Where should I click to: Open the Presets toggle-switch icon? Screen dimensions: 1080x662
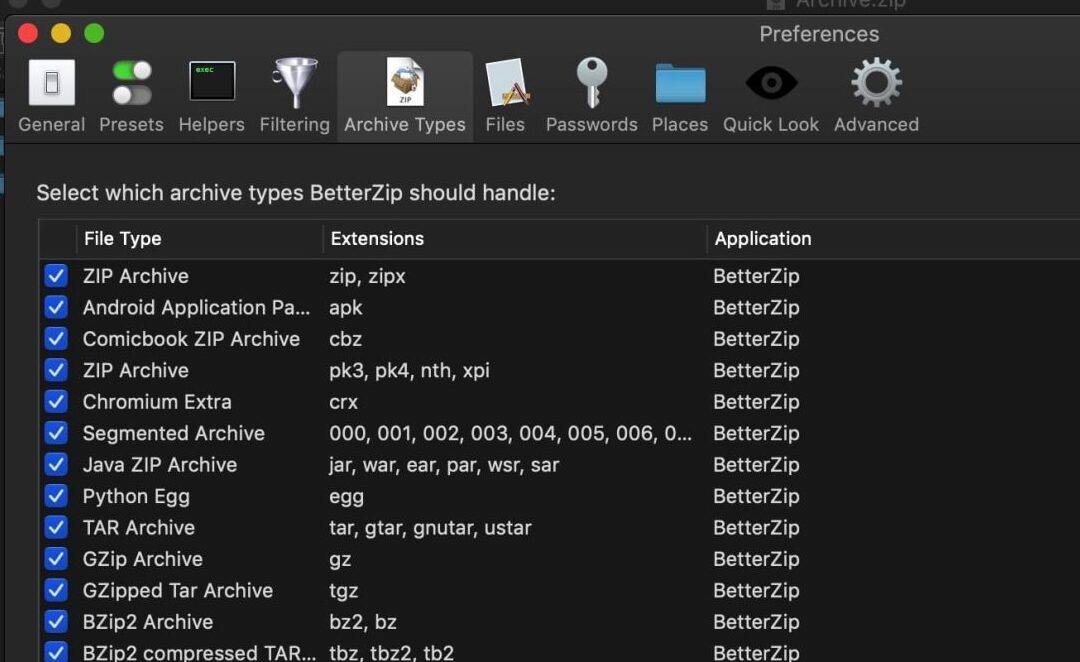coord(132,83)
